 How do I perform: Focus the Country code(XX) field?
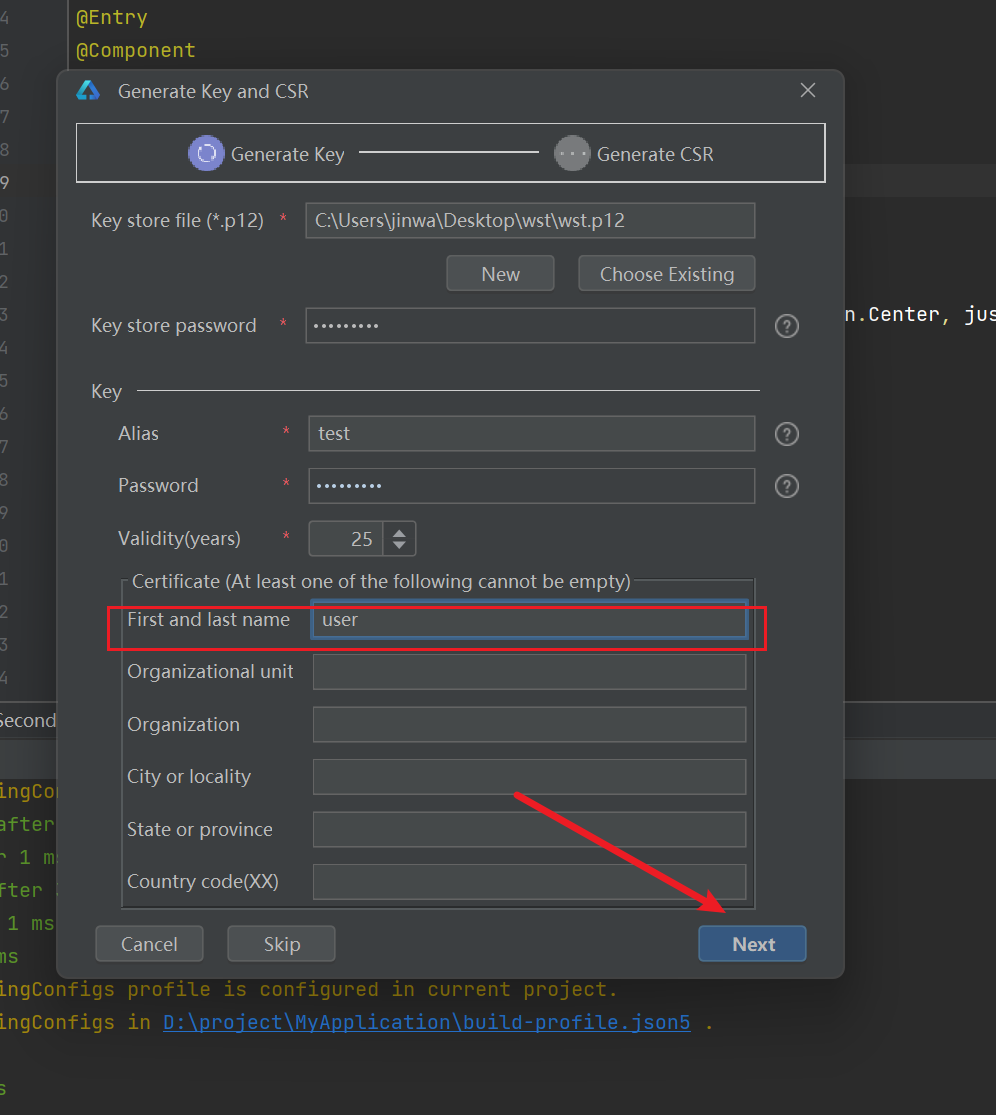tap(530, 882)
